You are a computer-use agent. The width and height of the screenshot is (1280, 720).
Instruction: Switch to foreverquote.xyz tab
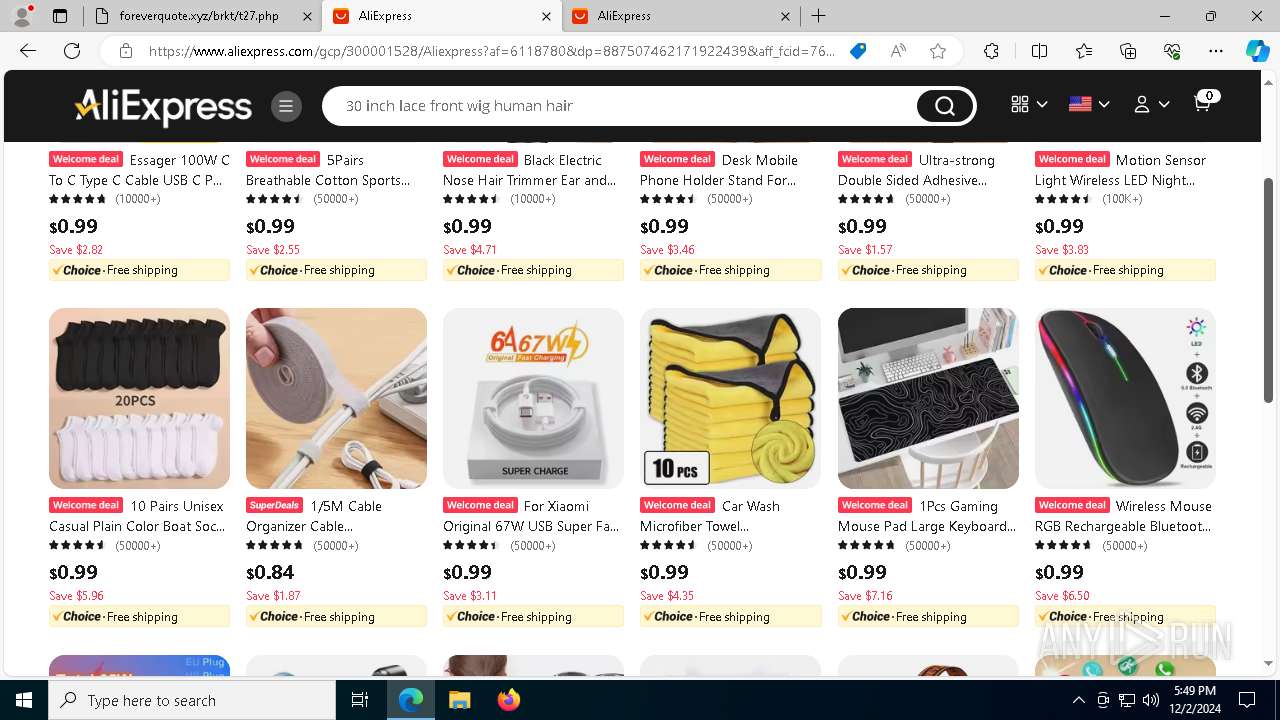(x=202, y=16)
